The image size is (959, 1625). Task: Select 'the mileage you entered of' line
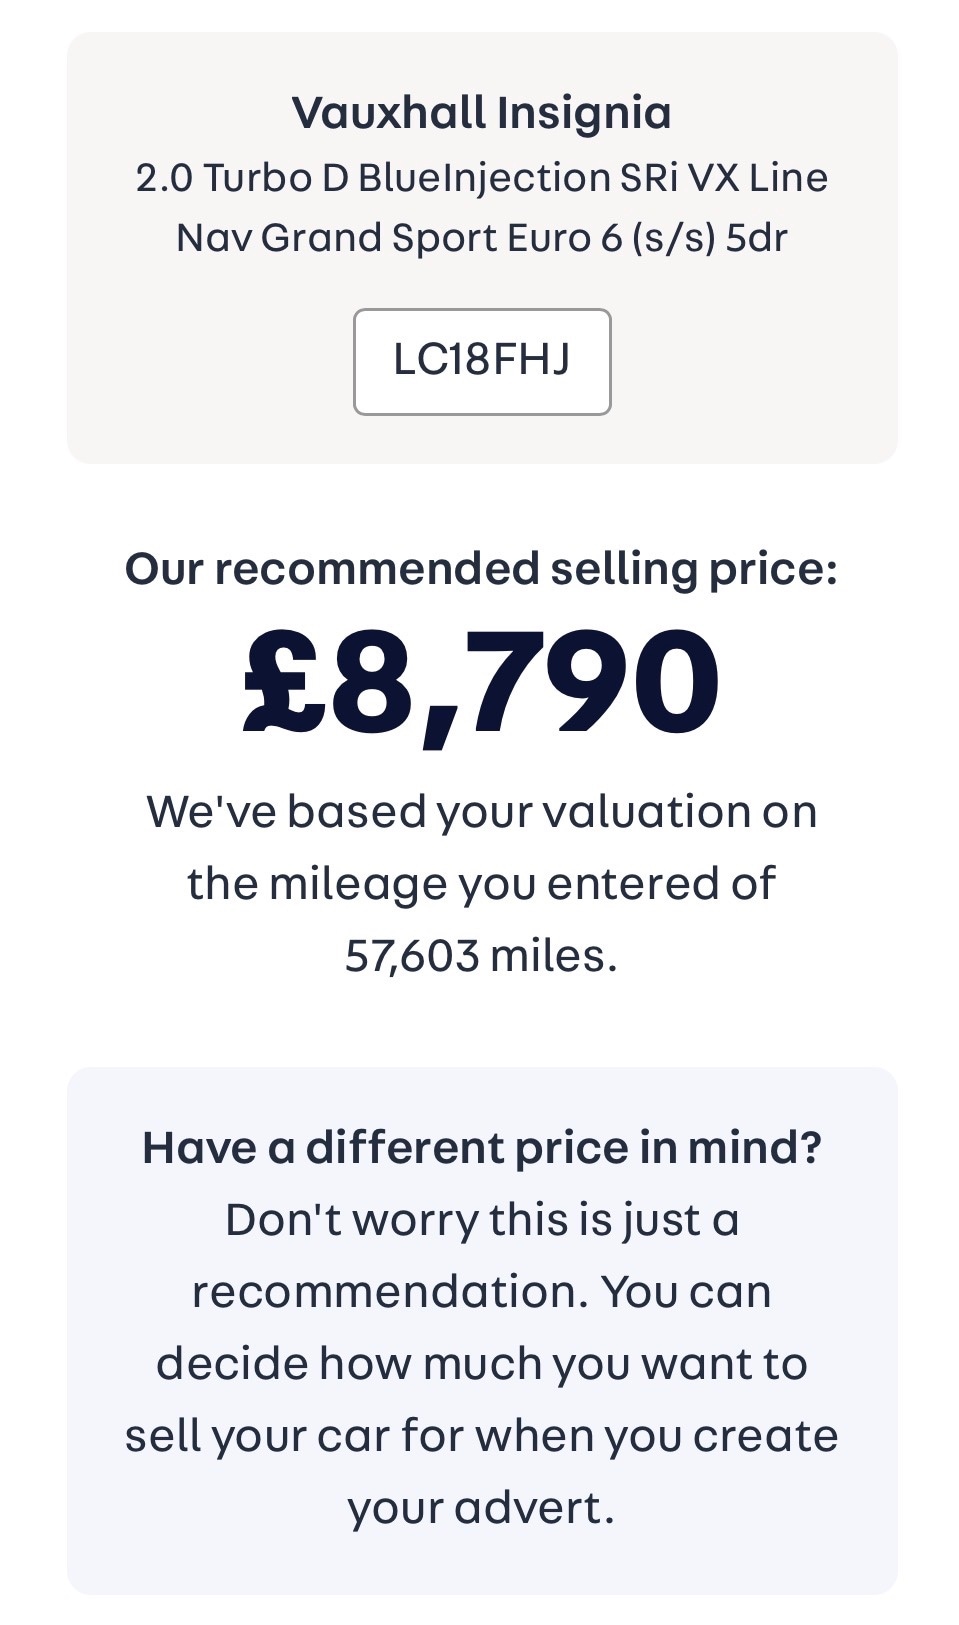click(x=481, y=883)
